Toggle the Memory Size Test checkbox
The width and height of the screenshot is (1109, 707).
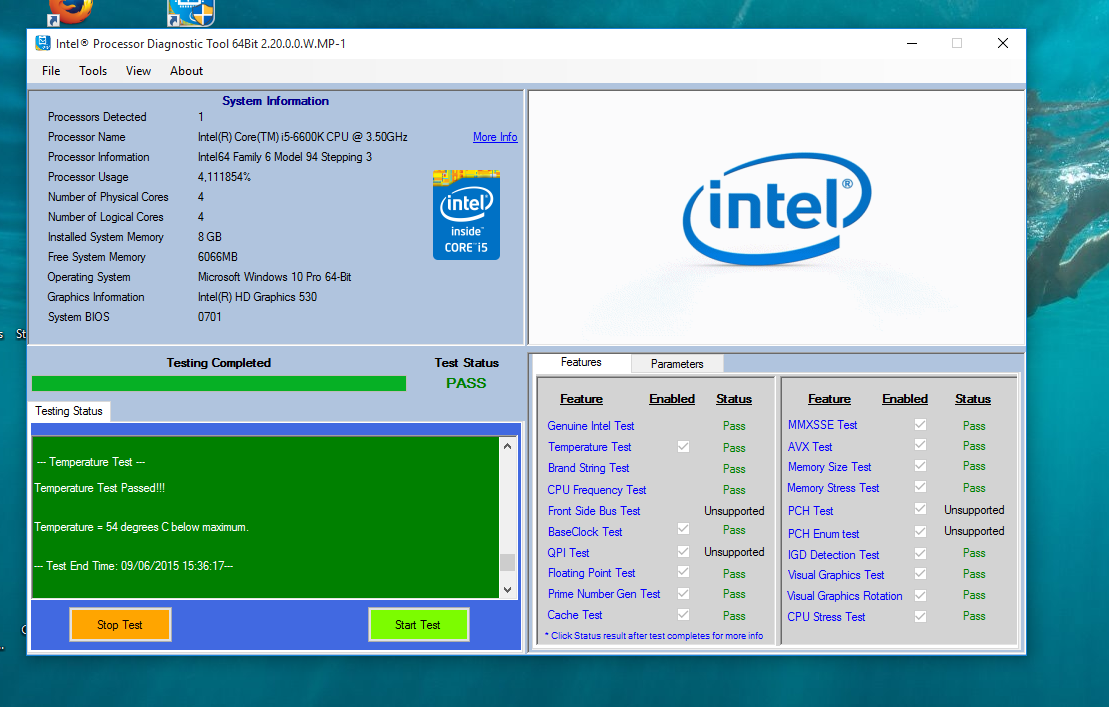(920, 466)
